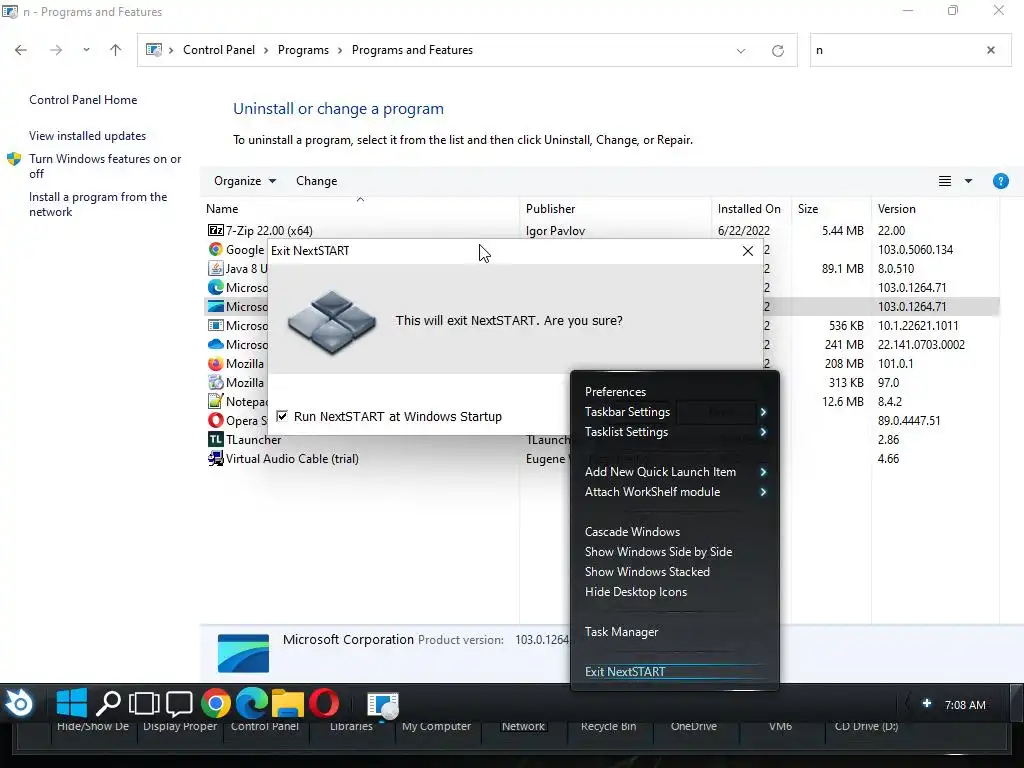Screen dimensions: 1024x768
Task: Click the 7-Zip program icon
Action: pos(216,230)
